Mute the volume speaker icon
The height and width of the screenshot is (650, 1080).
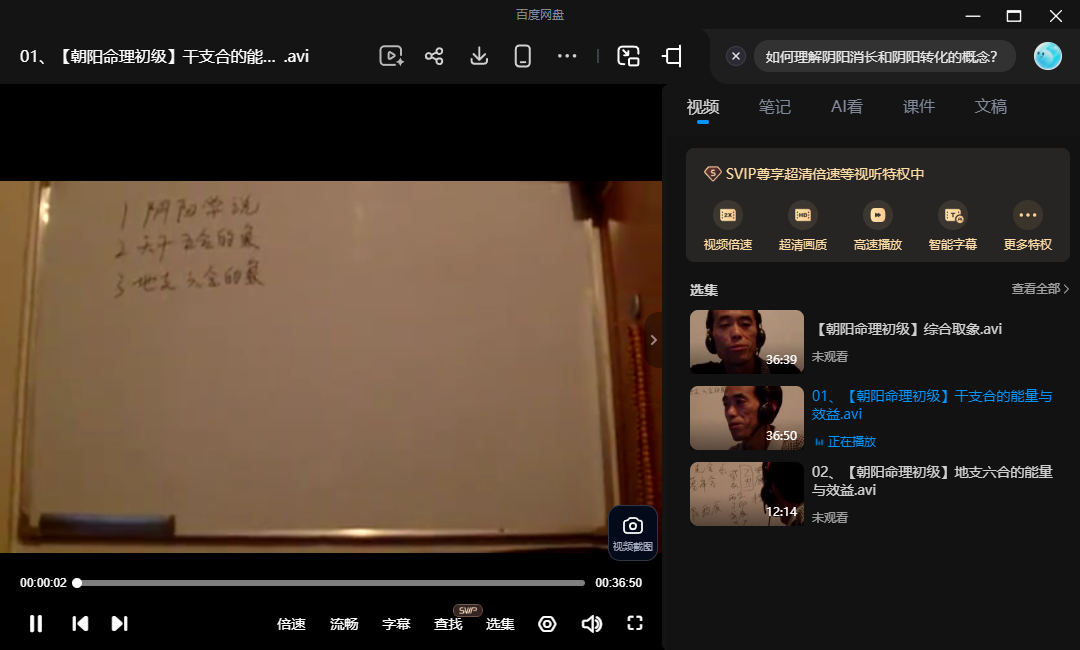592,624
